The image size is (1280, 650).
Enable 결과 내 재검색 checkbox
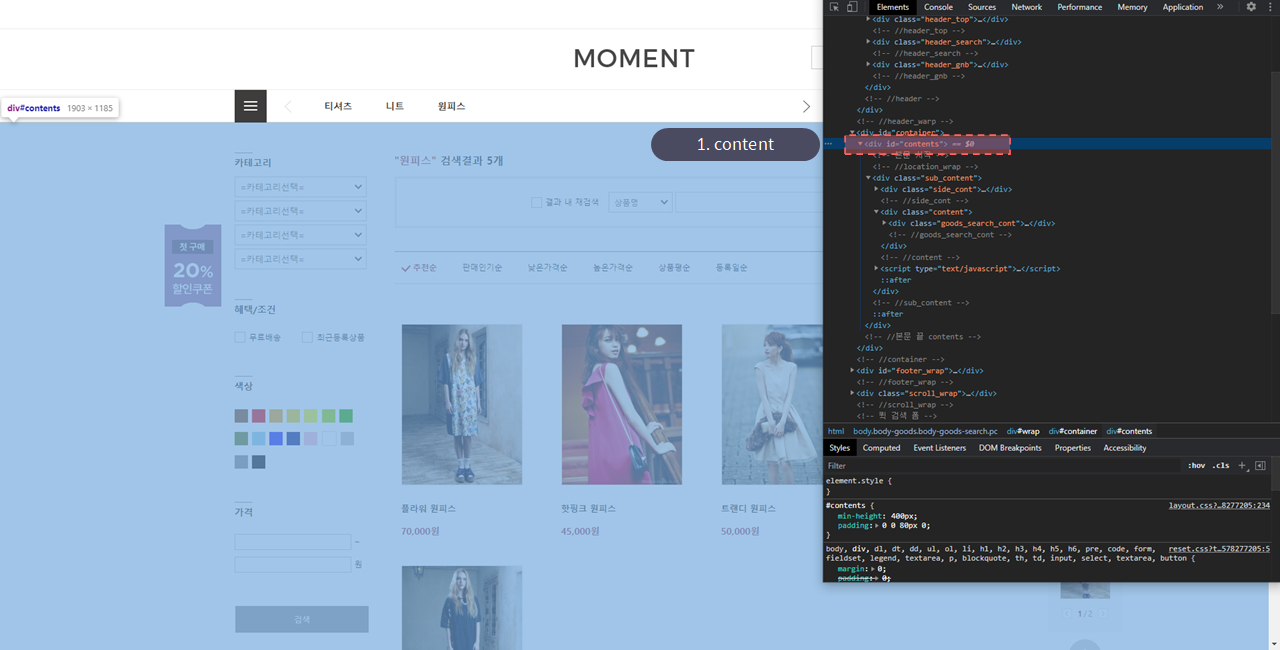point(537,202)
